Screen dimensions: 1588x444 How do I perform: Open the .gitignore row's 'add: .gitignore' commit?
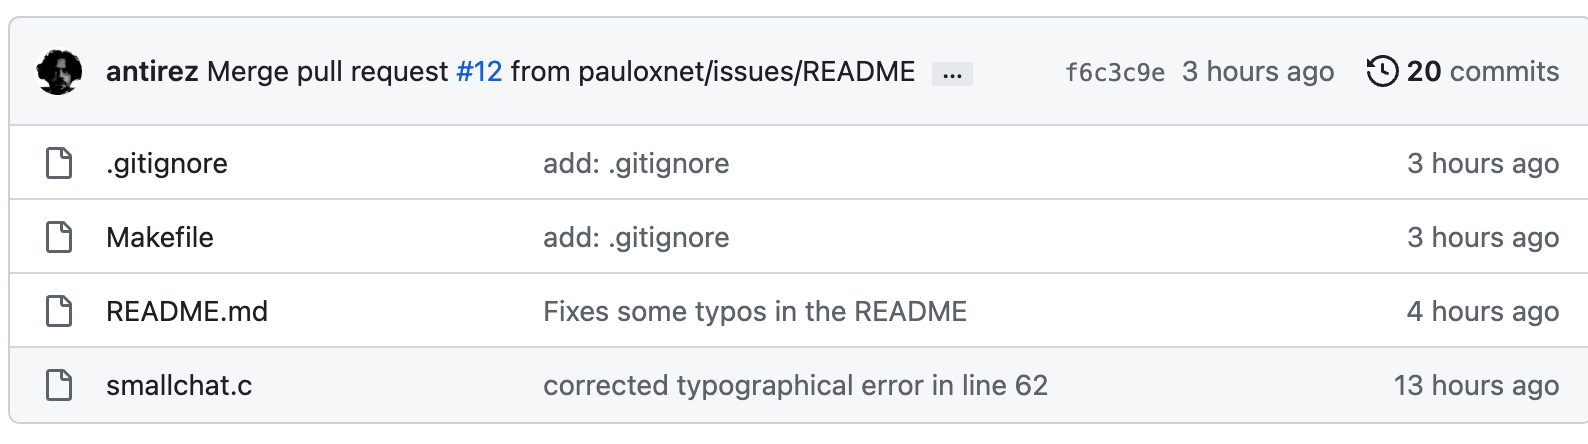click(636, 164)
